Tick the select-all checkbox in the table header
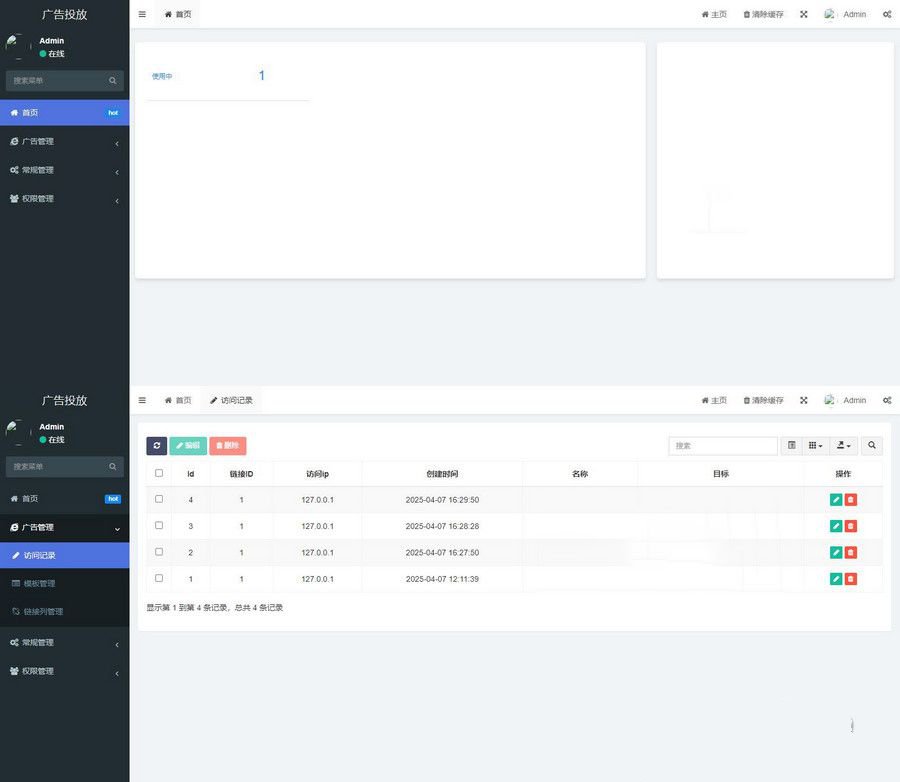Screen dimensions: 900x782 click(159, 473)
